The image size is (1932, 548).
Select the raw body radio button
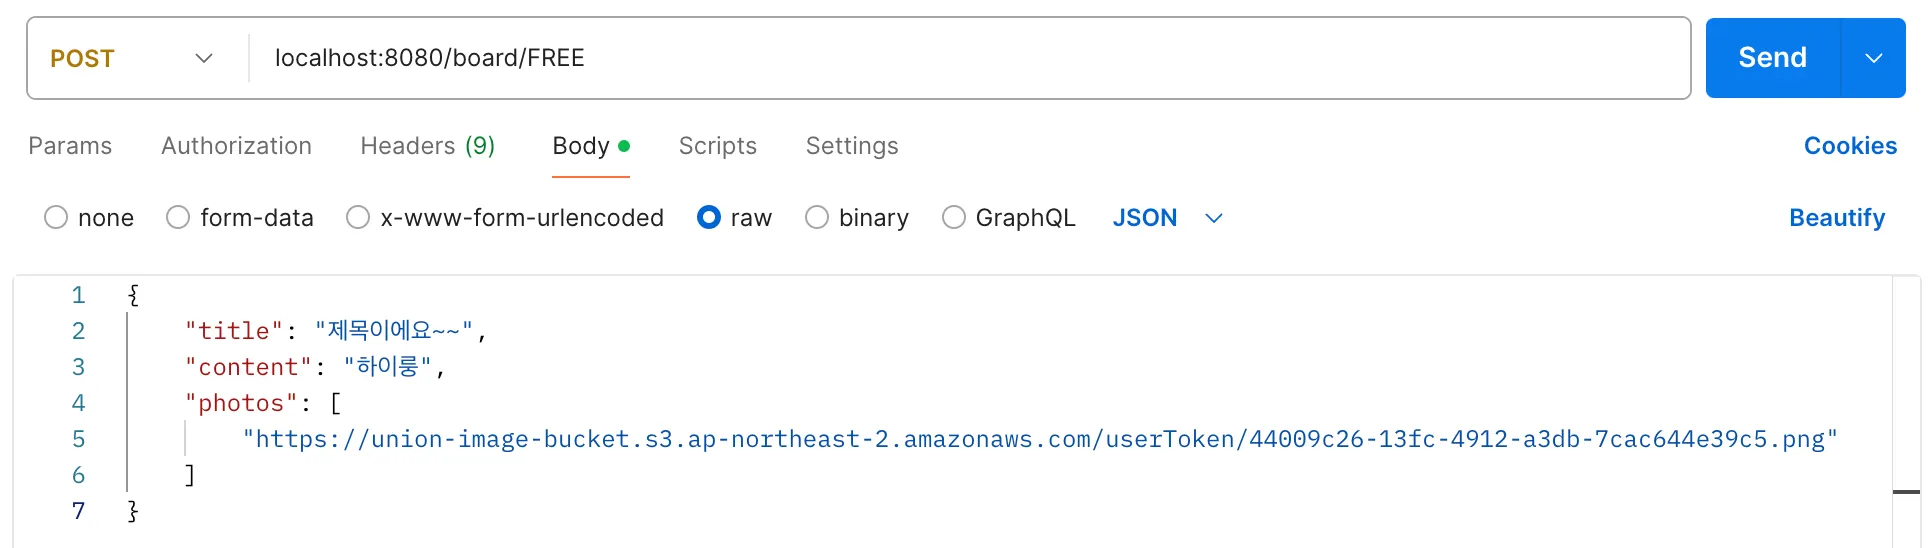[x=709, y=218]
